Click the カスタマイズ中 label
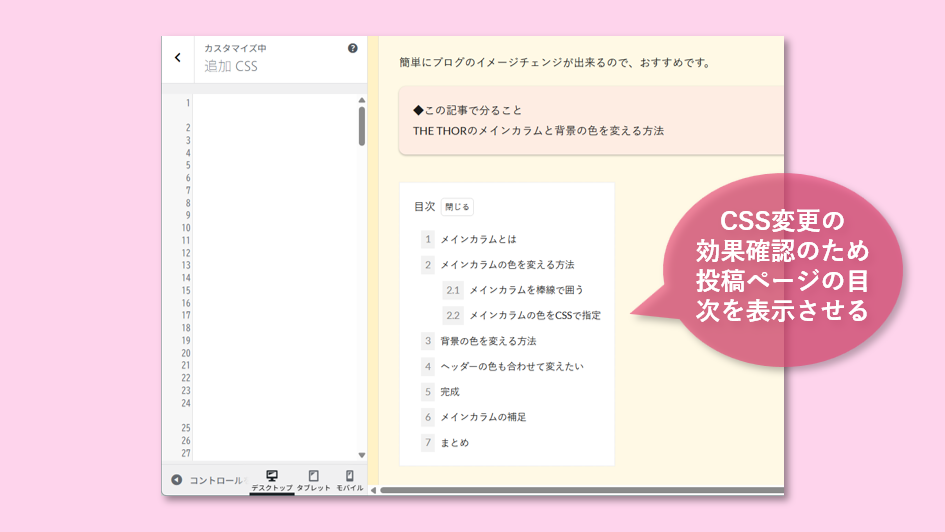The height and width of the screenshot is (532, 945). coord(235,48)
